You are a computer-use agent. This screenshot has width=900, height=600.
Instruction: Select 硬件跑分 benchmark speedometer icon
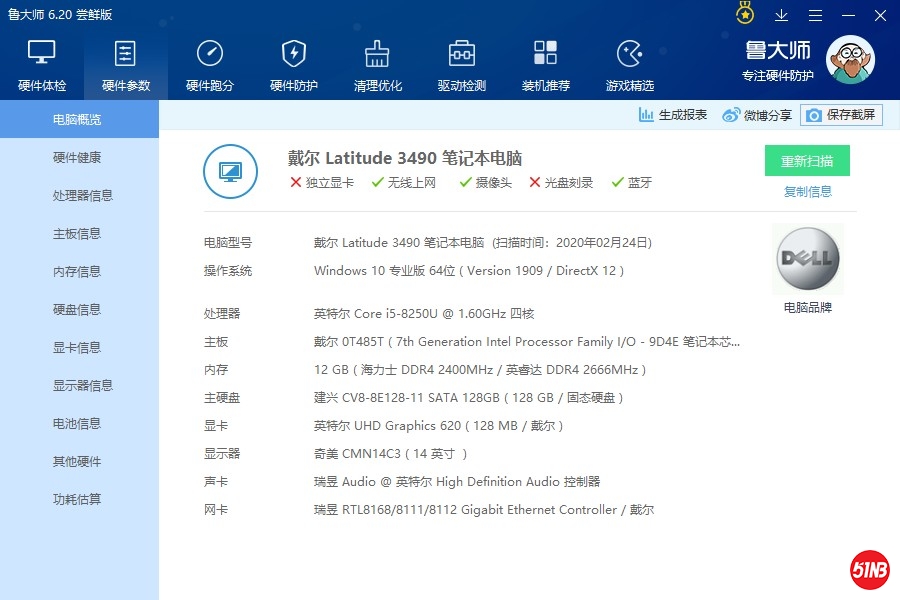[x=210, y=64]
